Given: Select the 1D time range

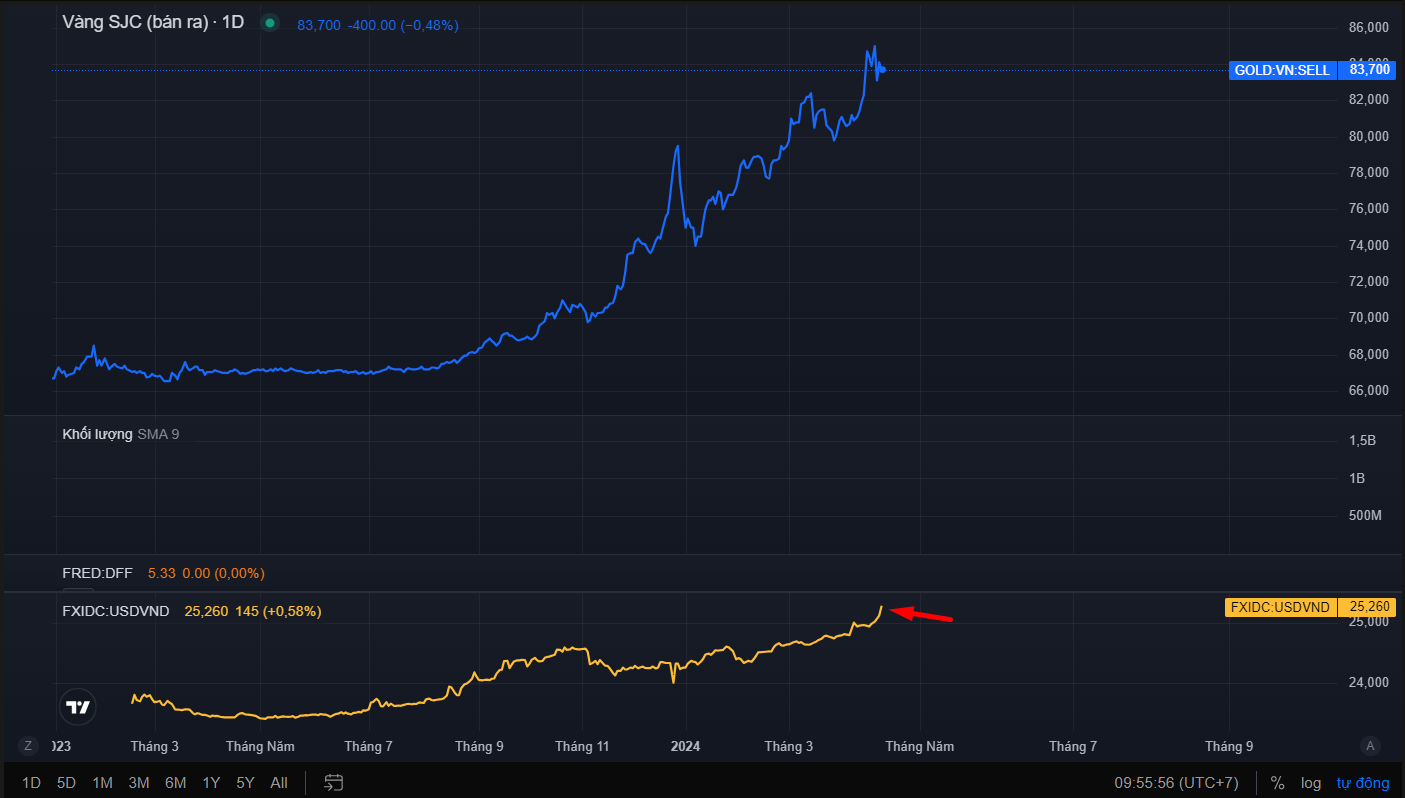Looking at the screenshot, I should [x=31, y=783].
